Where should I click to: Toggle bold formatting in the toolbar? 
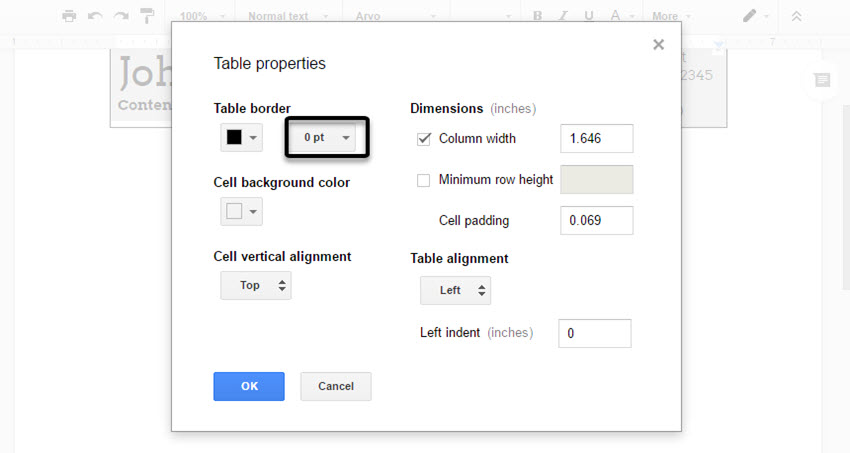pos(537,16)
